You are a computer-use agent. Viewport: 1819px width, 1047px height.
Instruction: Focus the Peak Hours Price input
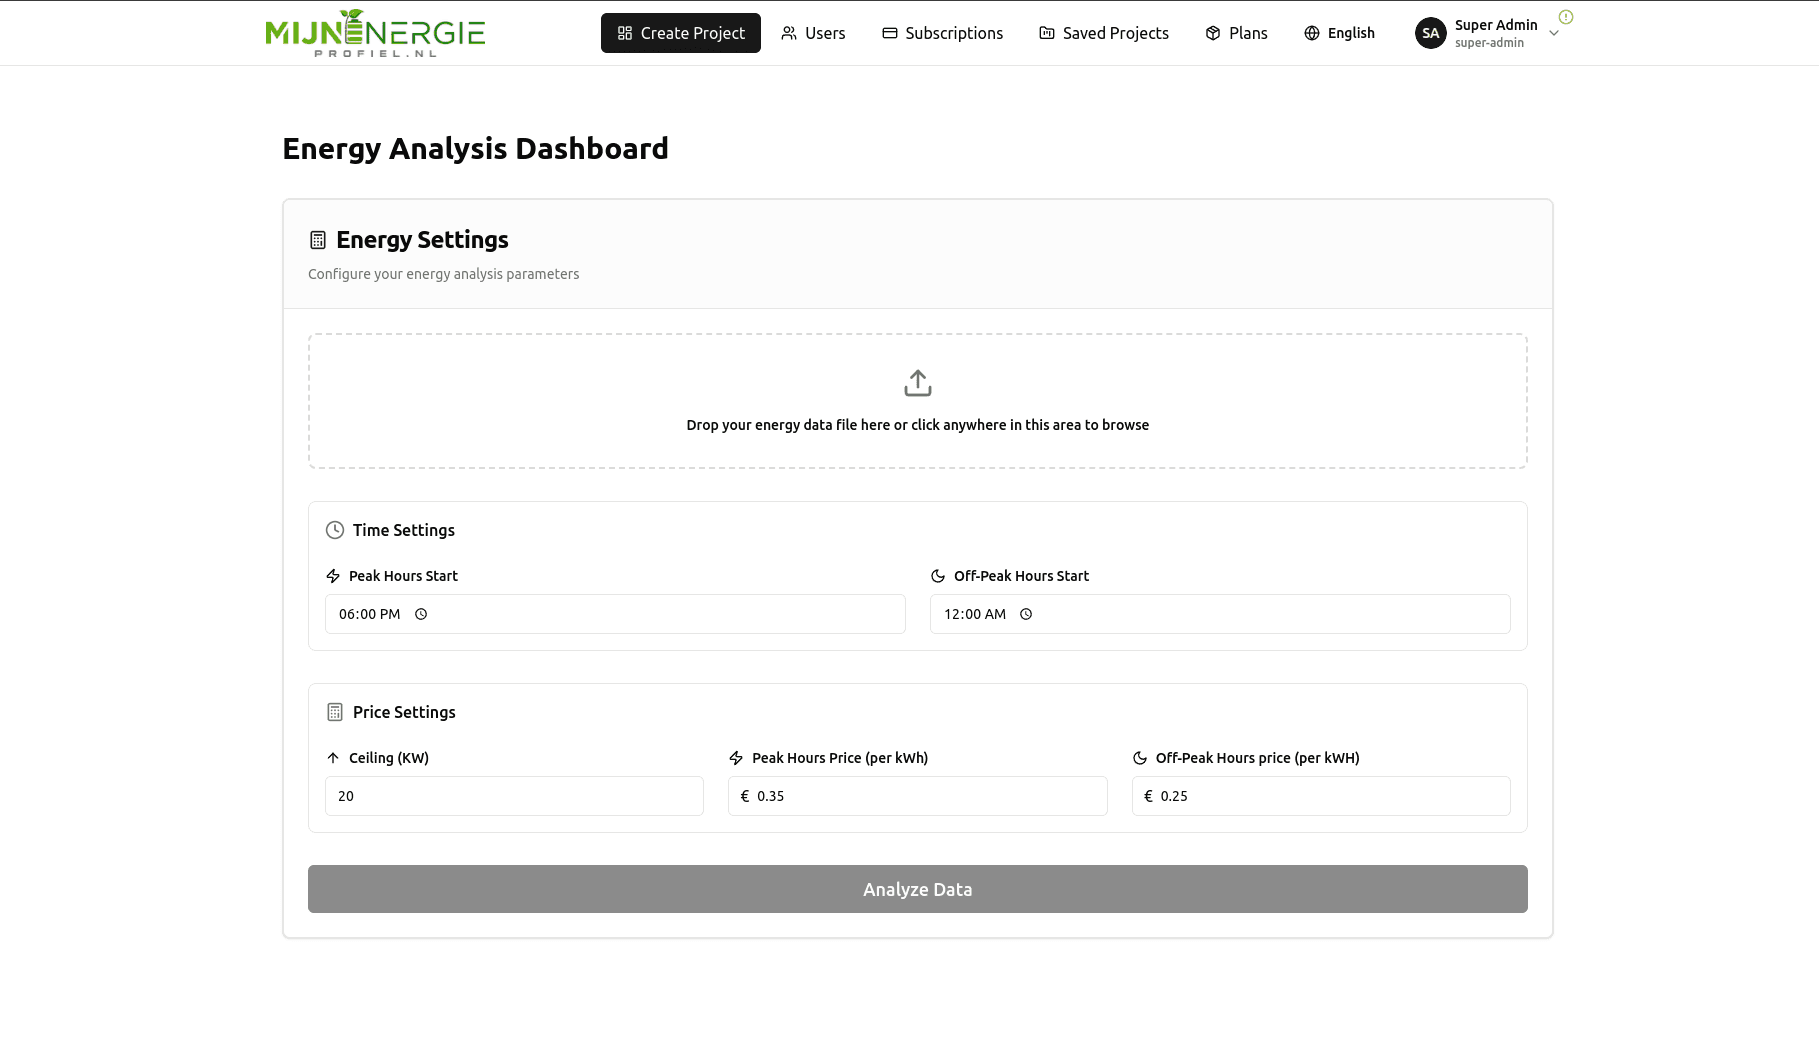pos(918,796)
